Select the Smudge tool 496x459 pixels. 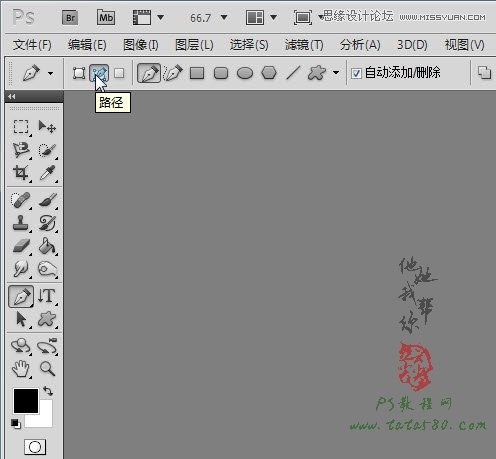[21, 269]
